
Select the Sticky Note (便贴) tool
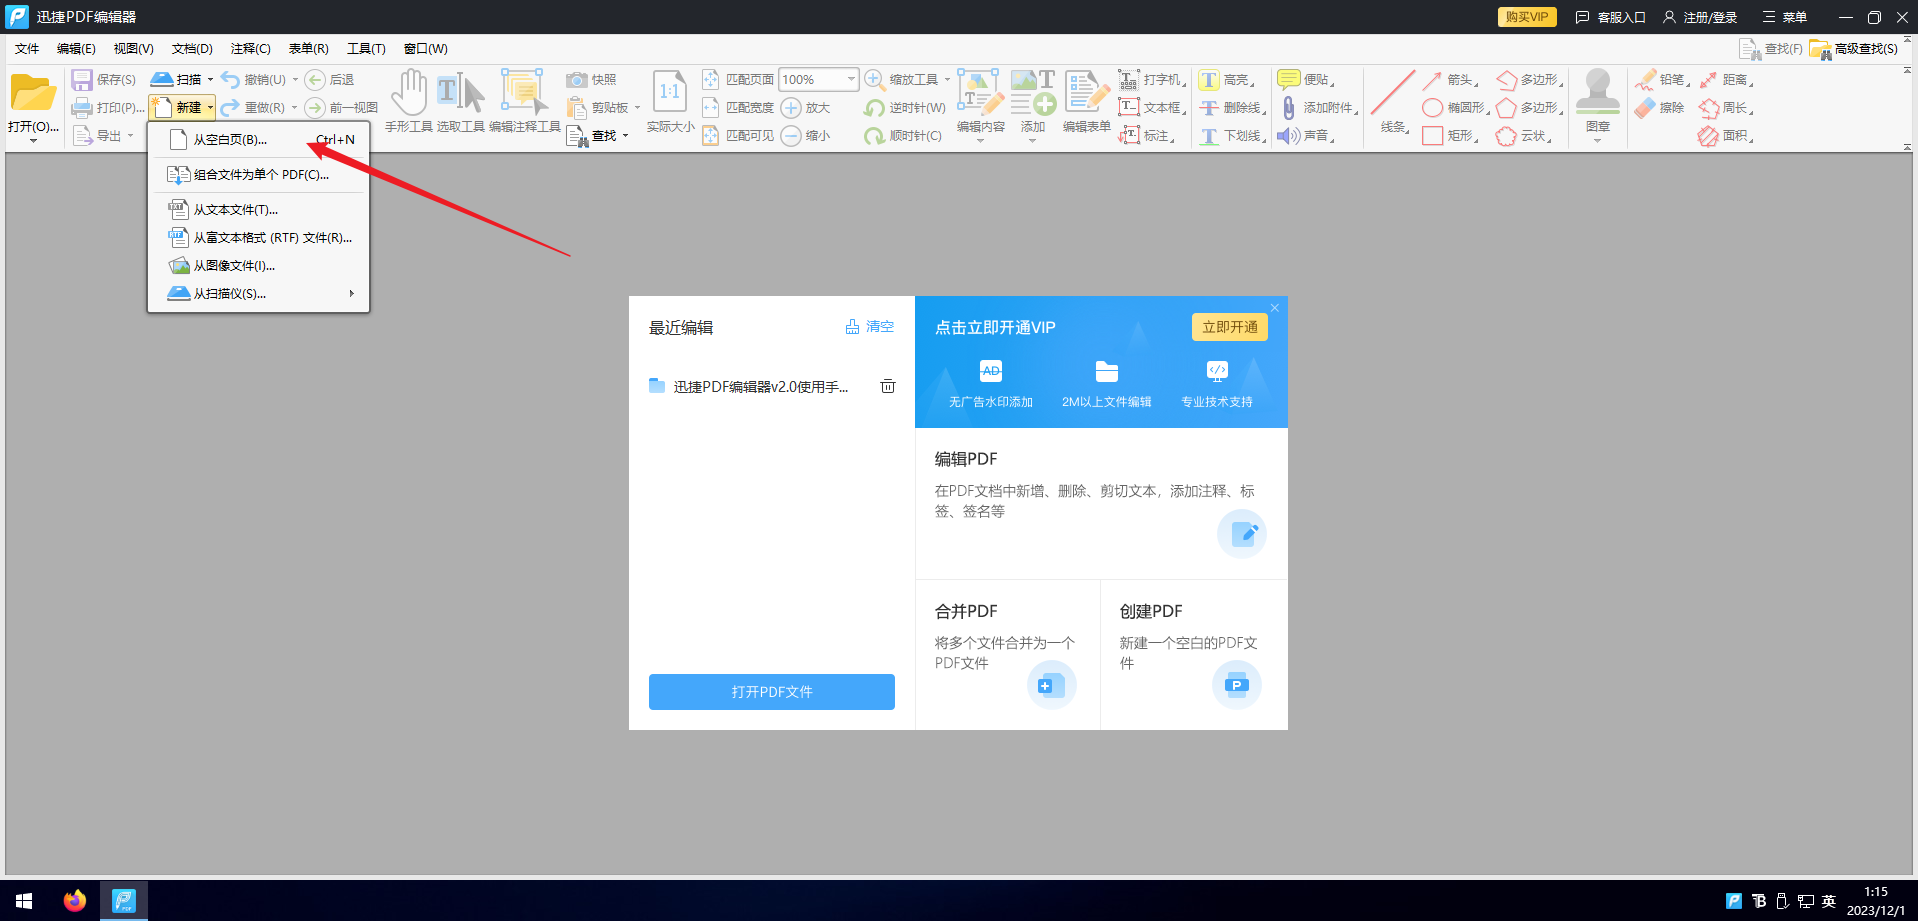point(1289,80)
